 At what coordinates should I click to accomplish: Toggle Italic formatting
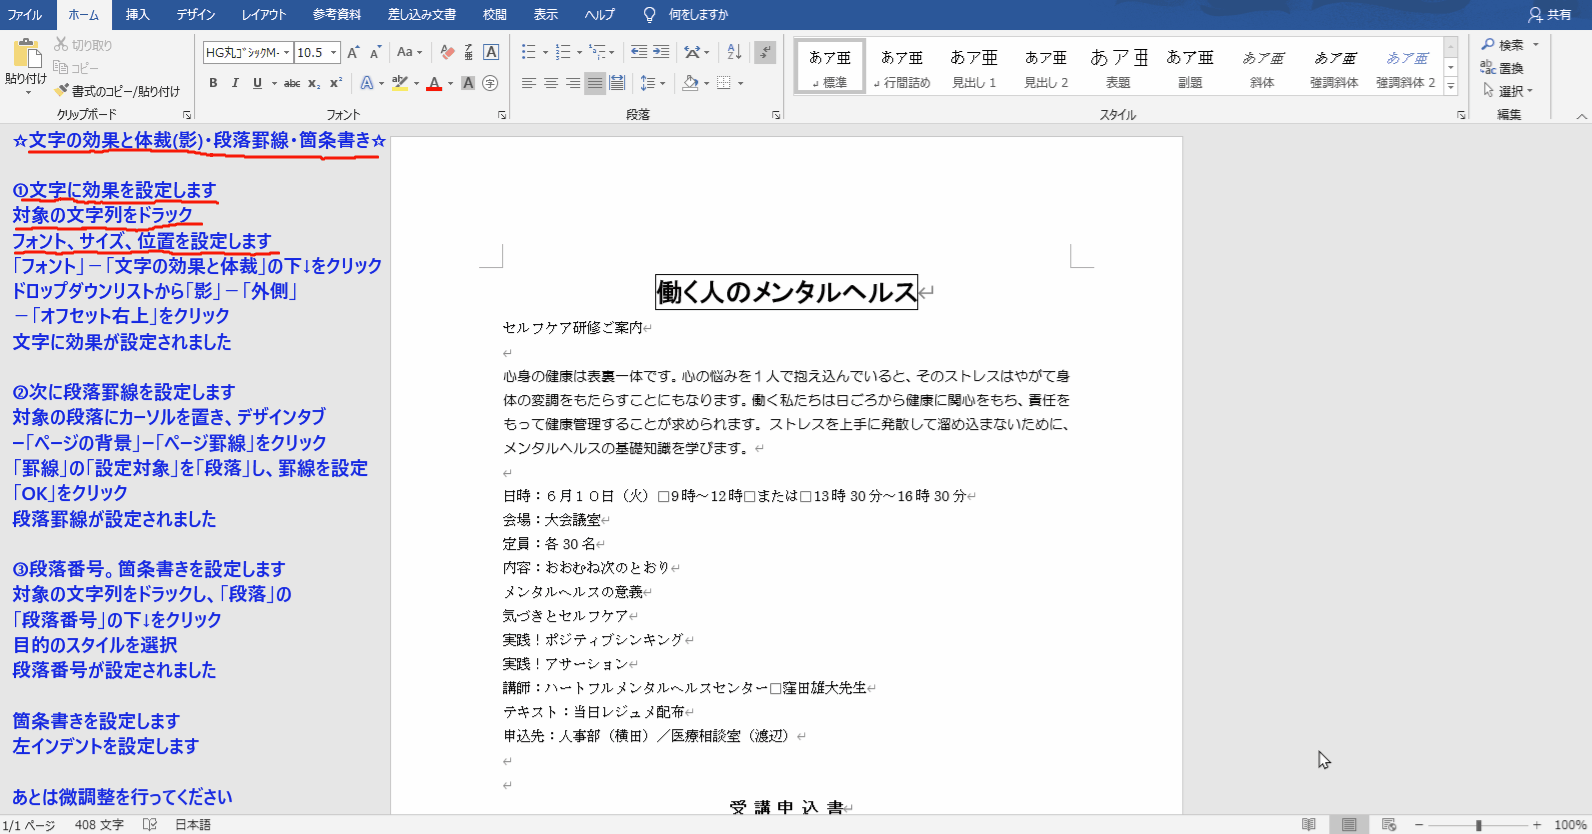pyautogui.click(x=235, y=83)
